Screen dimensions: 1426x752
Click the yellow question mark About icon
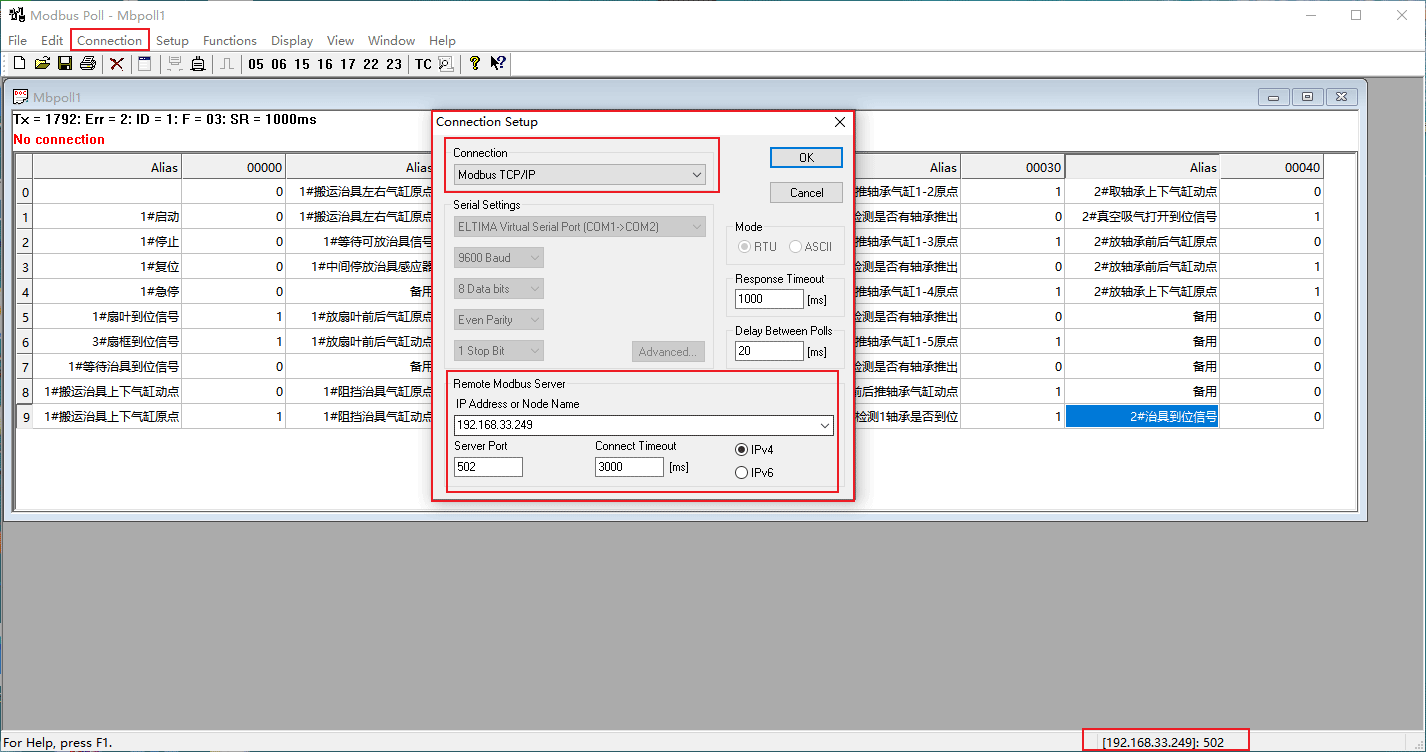pyautogui.click(x=474, y=63)
